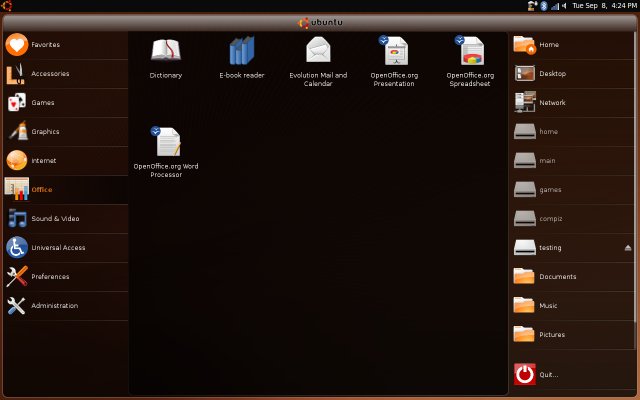Launch the Dictionary application icon
Viewport: 640px width, 400px height.
[x=166, y=50]
